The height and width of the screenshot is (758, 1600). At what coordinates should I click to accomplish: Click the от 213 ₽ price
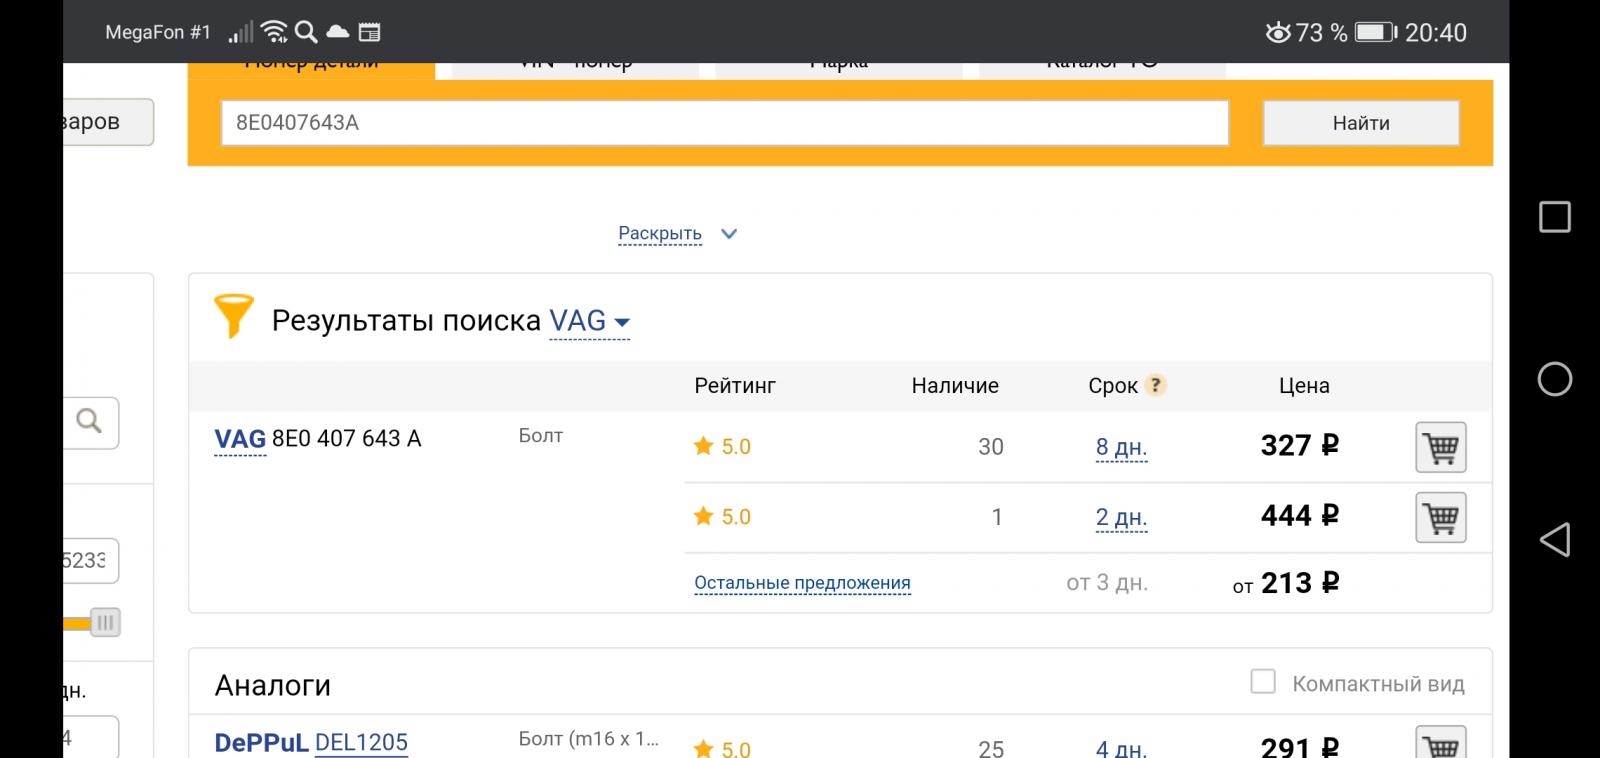click(x=1286, y=583)
